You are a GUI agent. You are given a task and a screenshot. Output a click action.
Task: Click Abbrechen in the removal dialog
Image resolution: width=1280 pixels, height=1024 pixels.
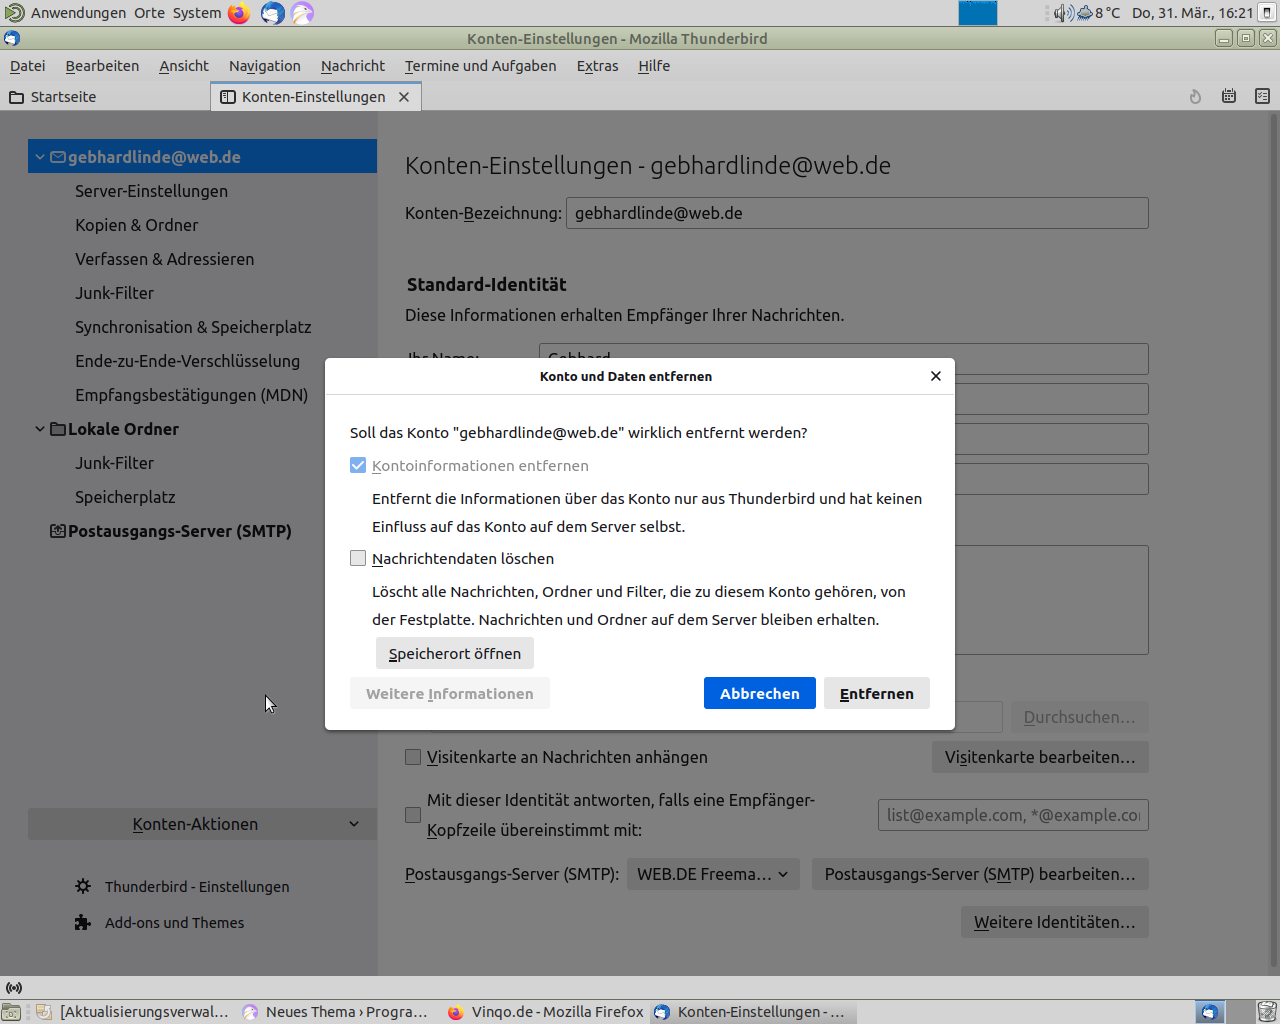(x=760, y=693)
